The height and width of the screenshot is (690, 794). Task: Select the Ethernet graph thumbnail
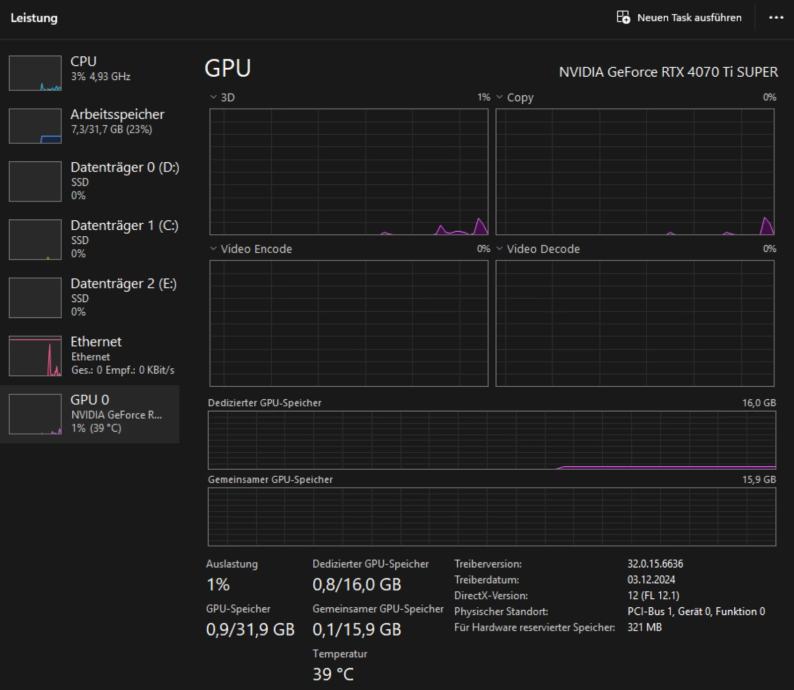(35, 356)
